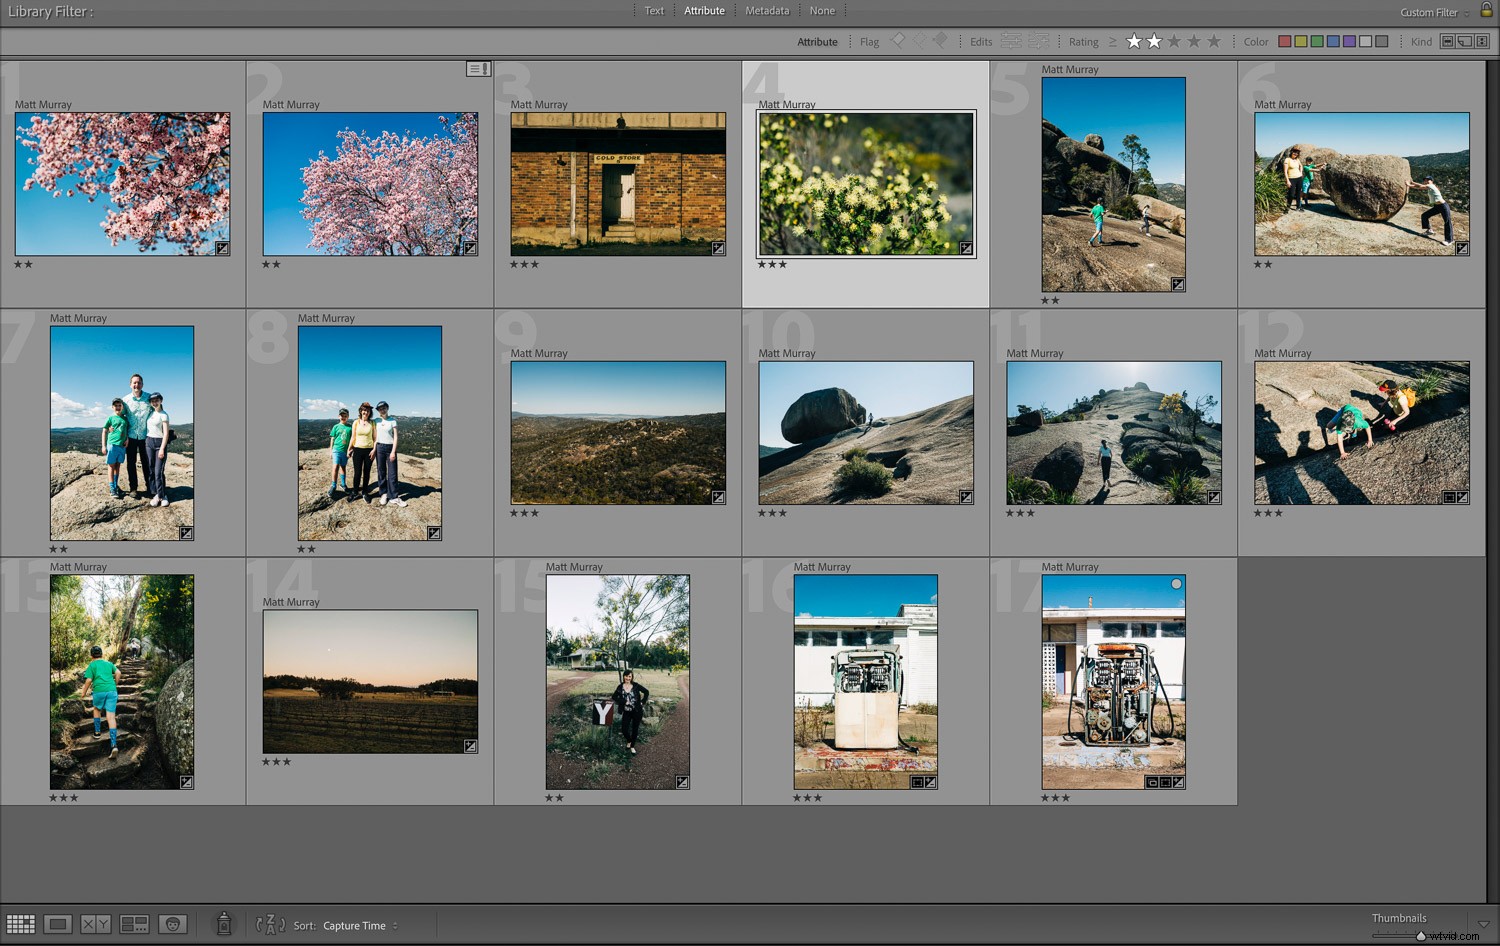Open the Custom Filter dropdown
The height and width of the screenshot is (946, 1500).
pos(1430,12)
